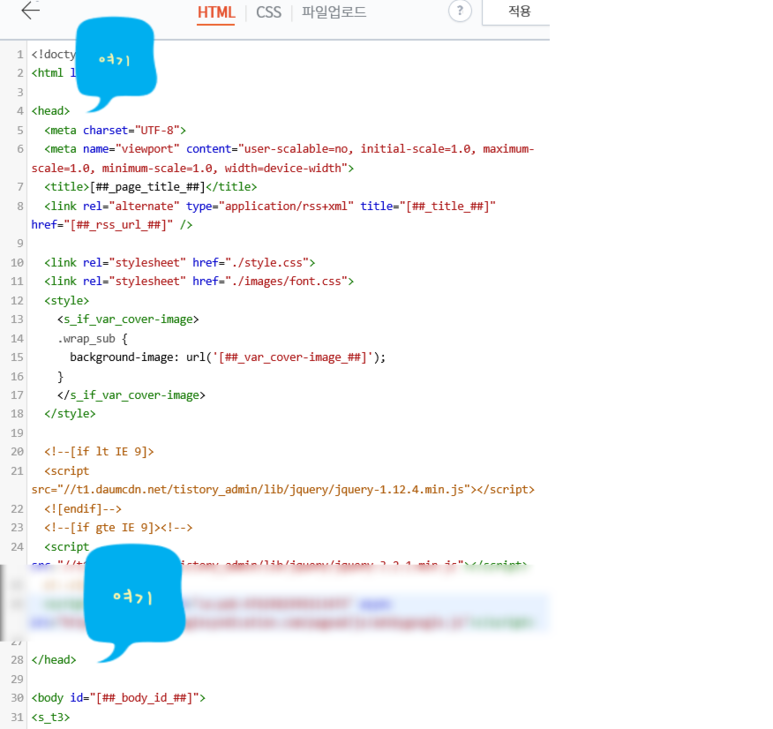The image size is (773, 729).
Task: Open the 파일업로드 tab
Action: click(334, 12)
